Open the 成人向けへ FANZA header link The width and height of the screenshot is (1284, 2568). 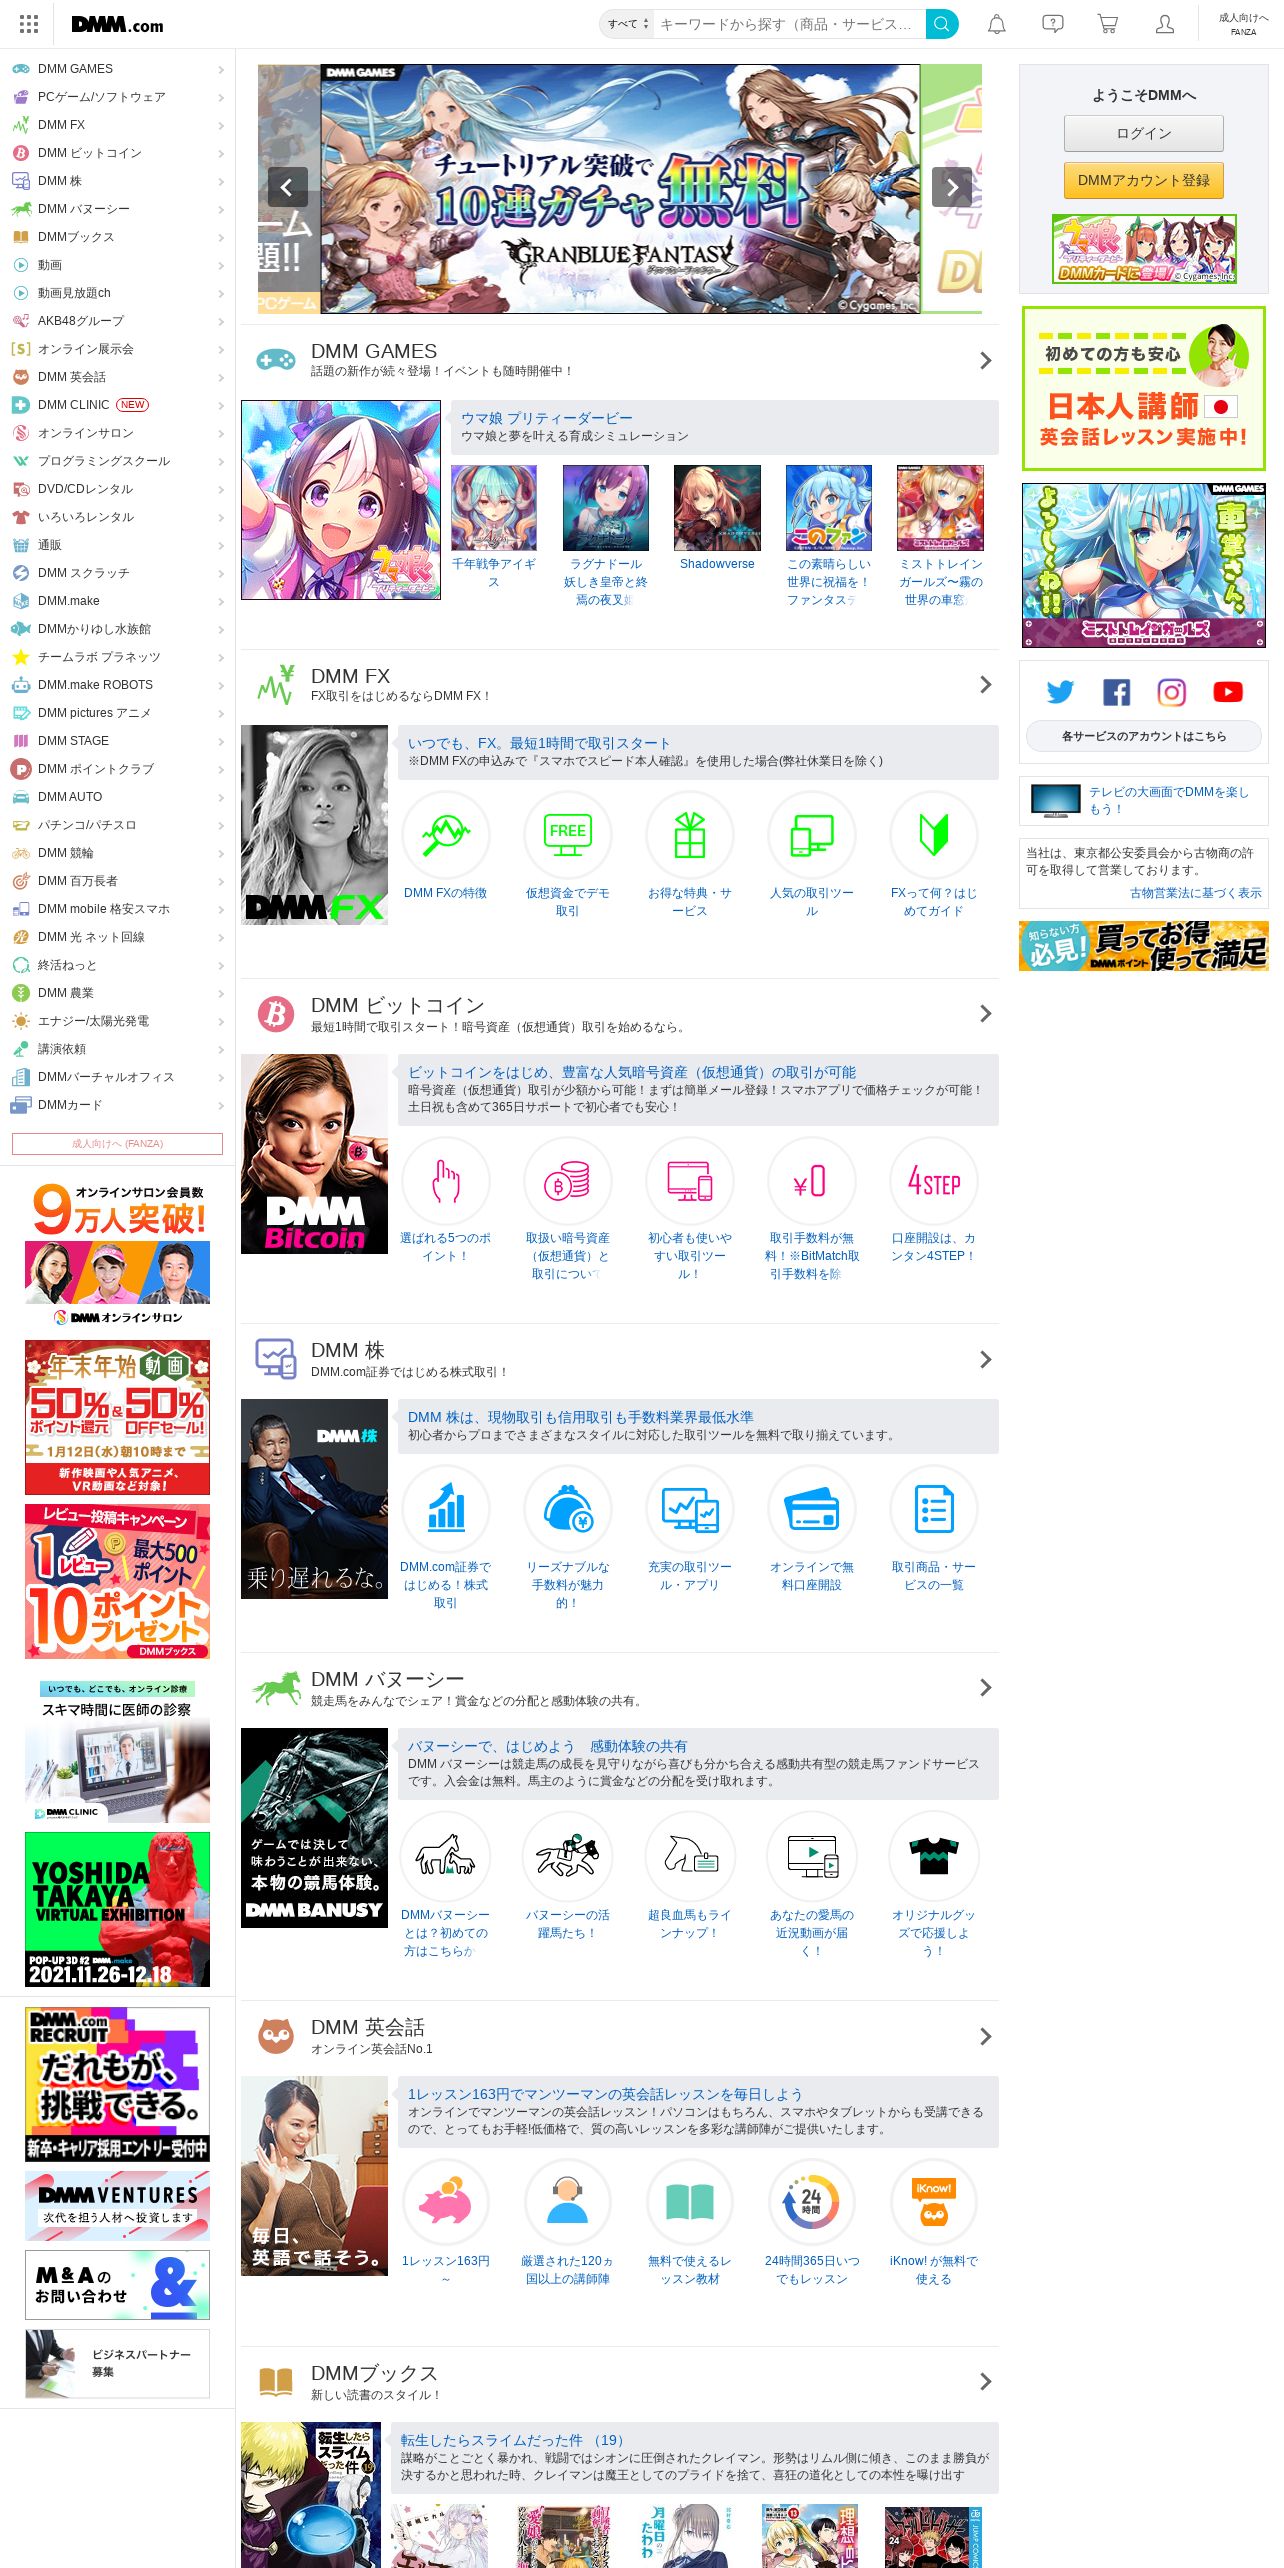[x=1243, y=24]
